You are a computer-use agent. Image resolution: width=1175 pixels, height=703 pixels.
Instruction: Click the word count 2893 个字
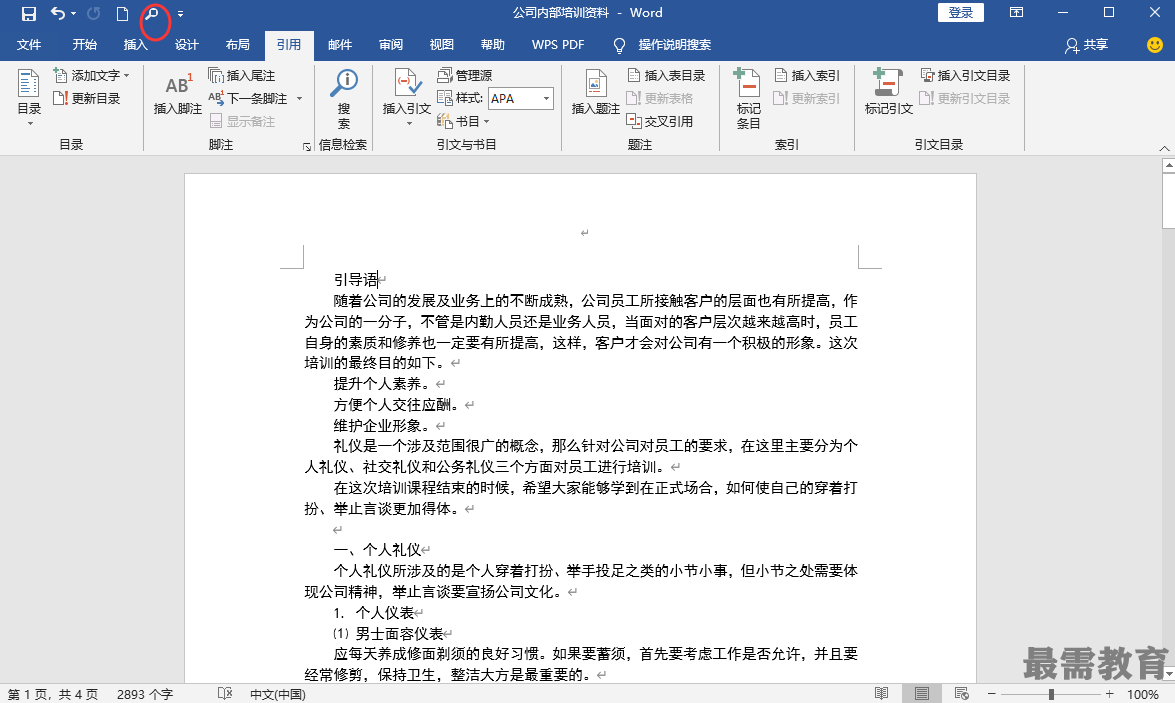pos(145,695)
